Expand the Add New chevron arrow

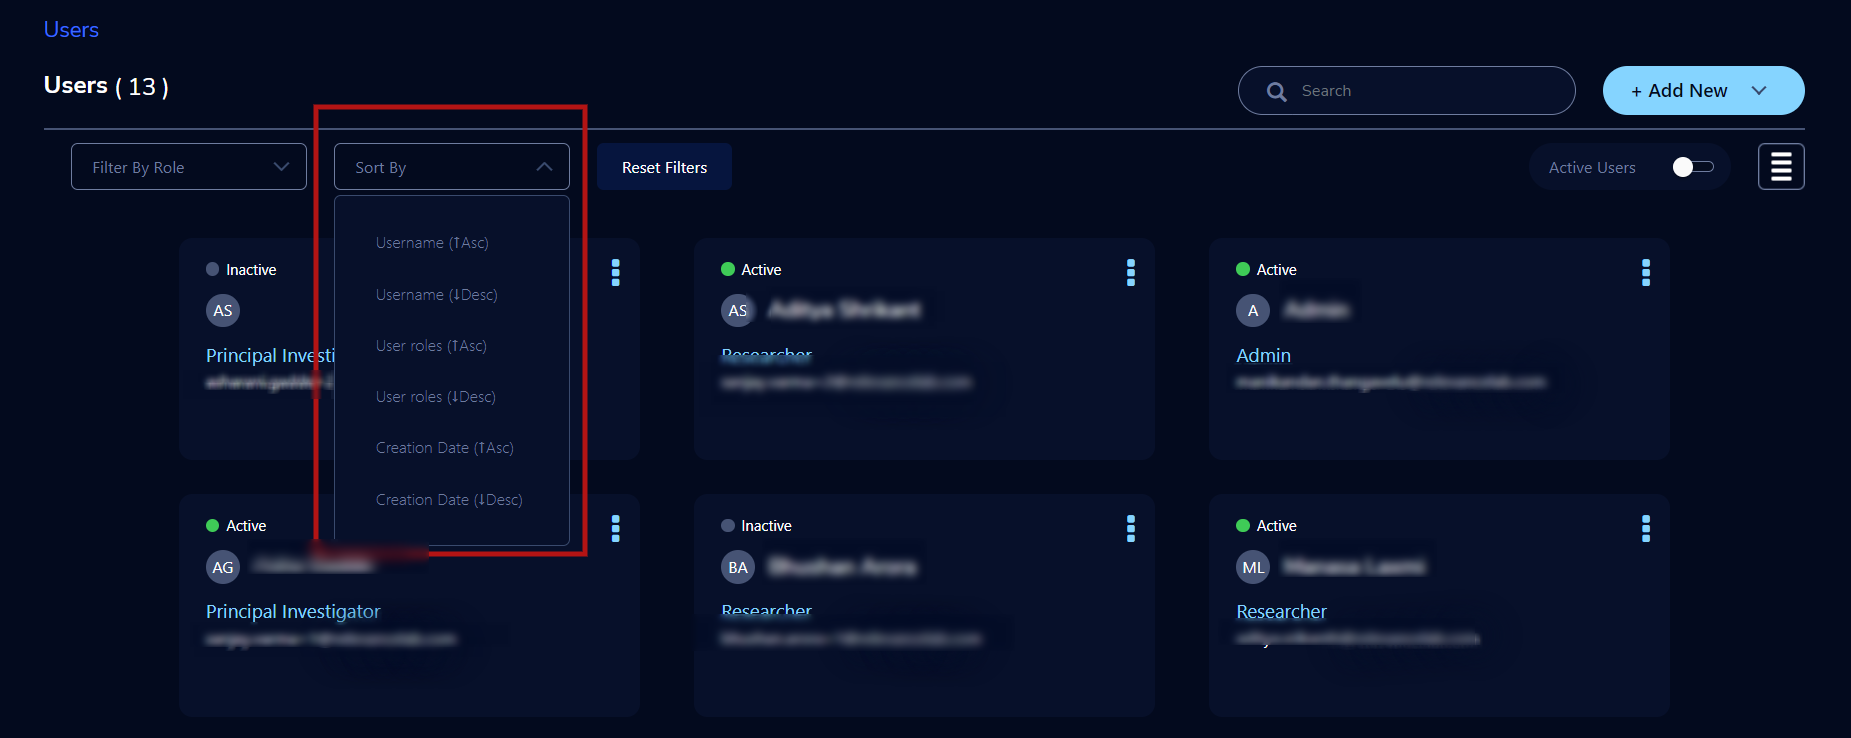pyautogui.click(x=1759, y=91)
